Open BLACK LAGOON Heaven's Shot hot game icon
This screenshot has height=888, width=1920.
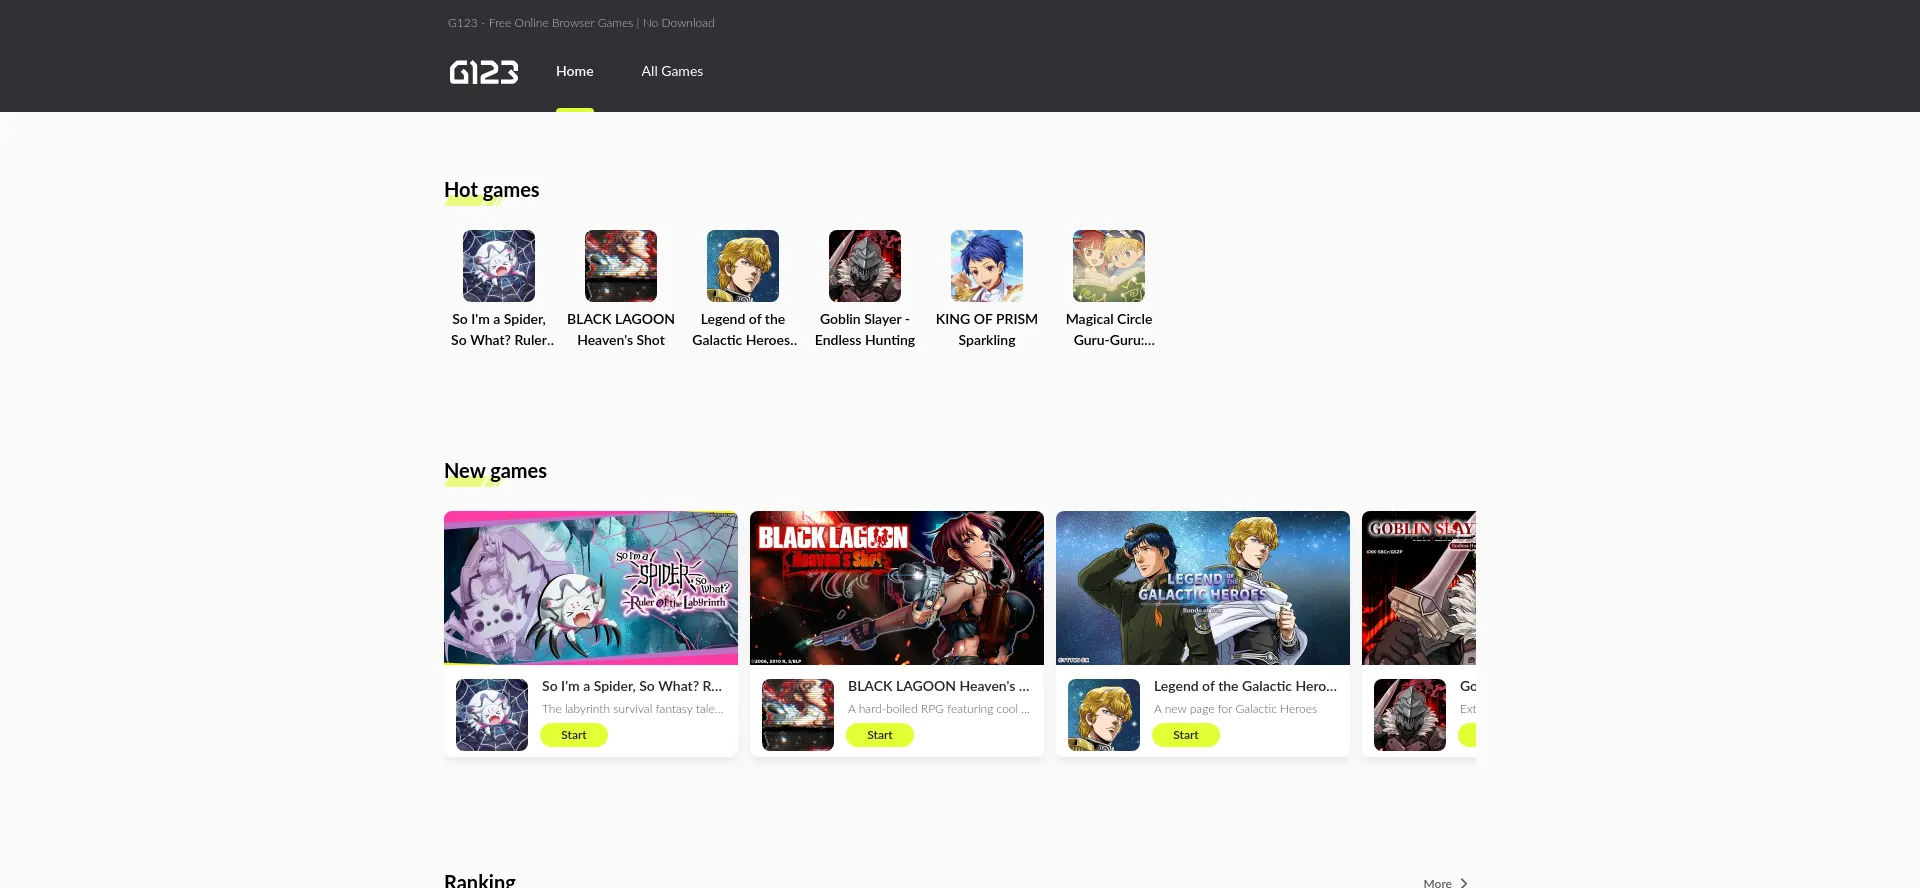tap(621, 266)
